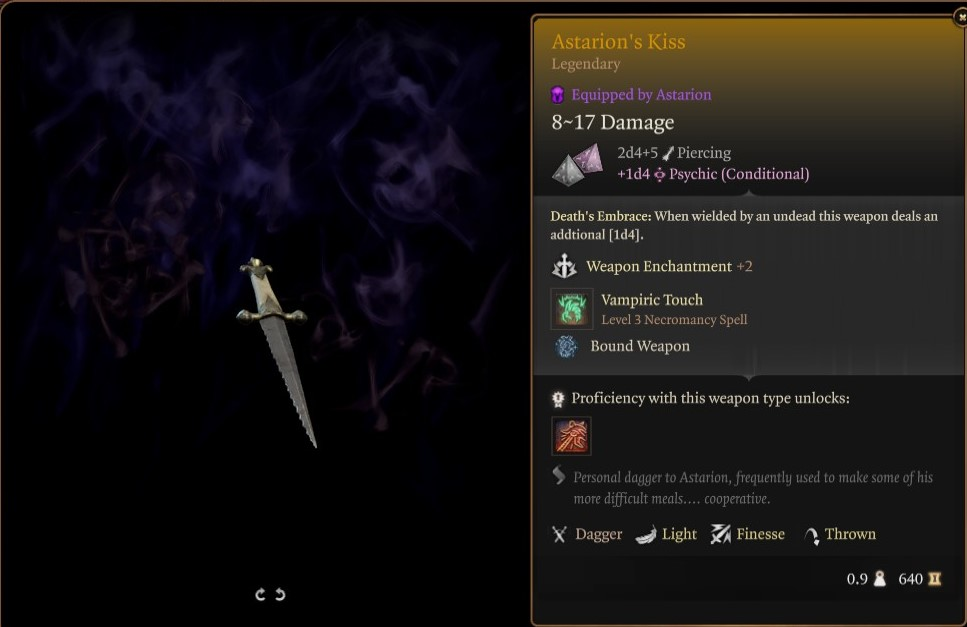Click the Vampiric Touch spell icon

pos(572,309)
